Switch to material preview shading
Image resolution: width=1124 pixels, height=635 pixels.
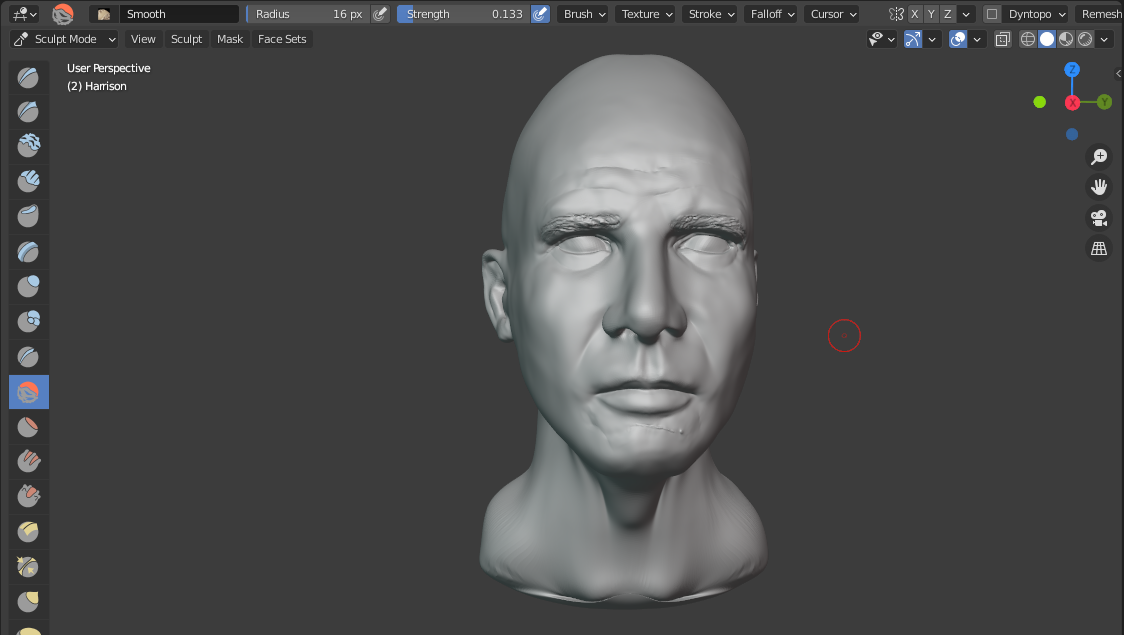[x=1066, y=39]
